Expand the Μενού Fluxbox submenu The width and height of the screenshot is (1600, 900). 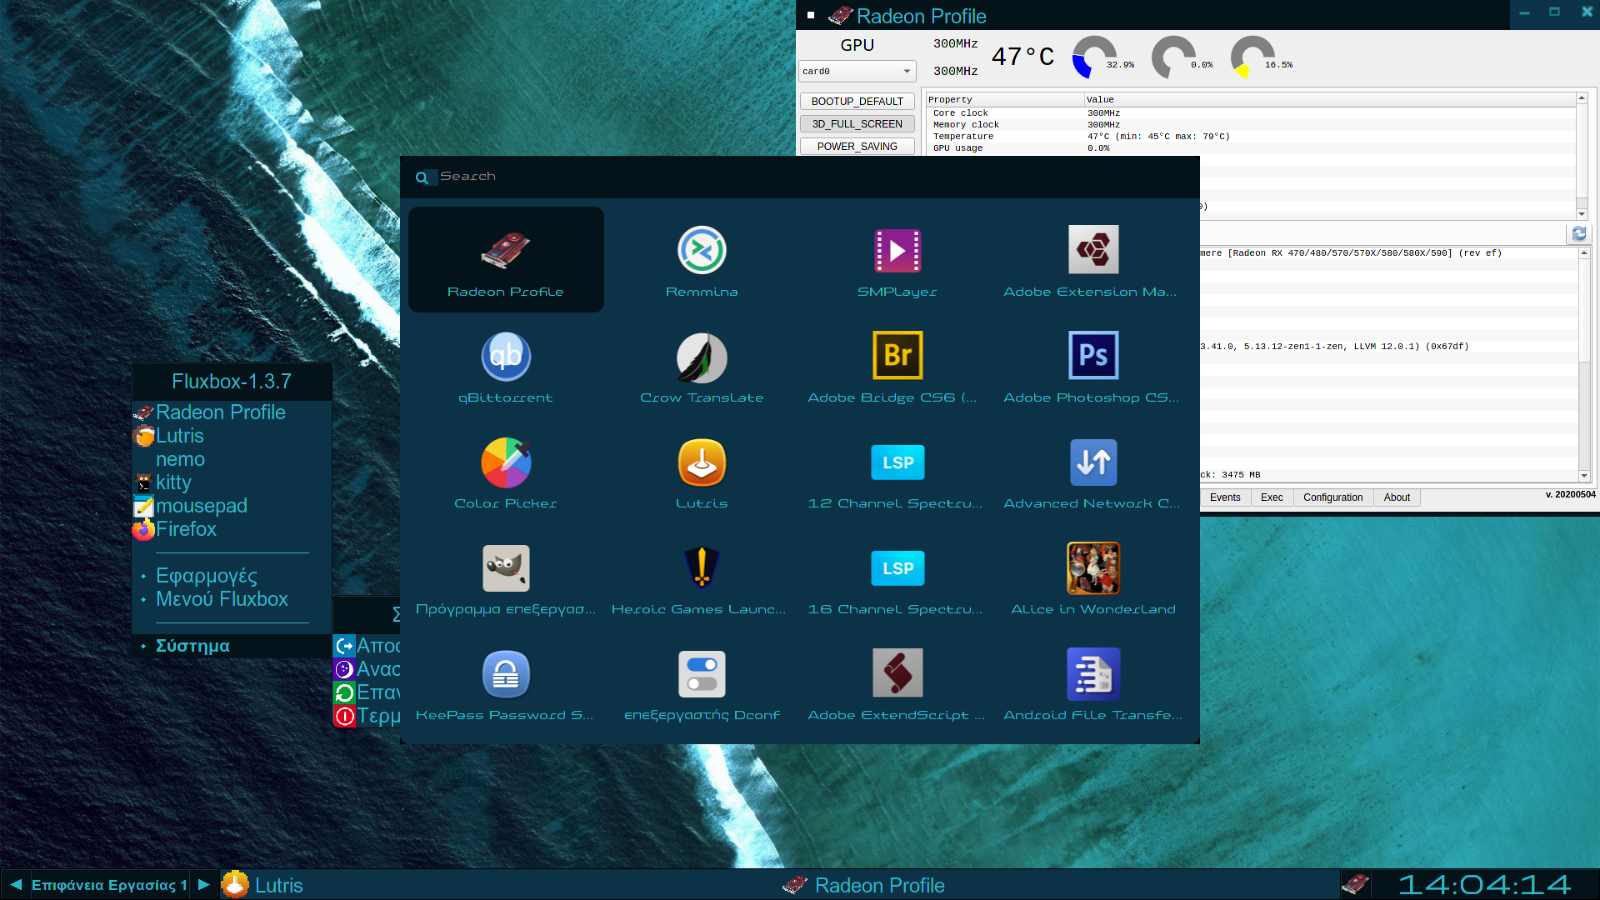point(232,599)
